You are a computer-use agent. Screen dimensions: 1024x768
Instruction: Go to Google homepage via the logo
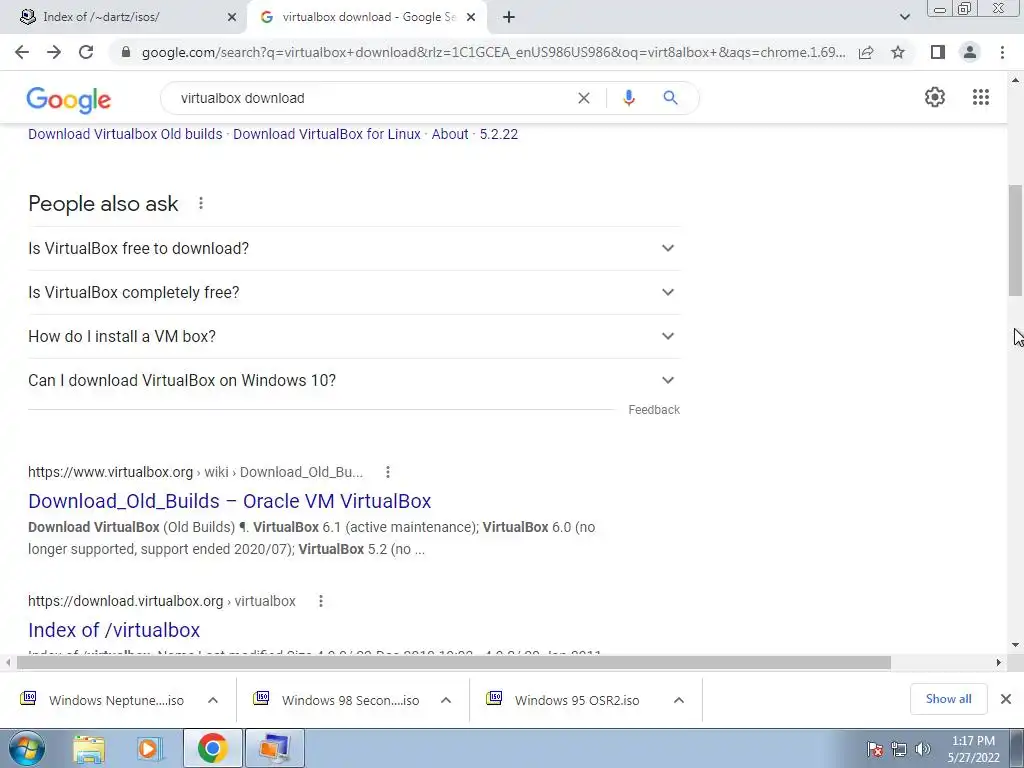tap(69, 99)
